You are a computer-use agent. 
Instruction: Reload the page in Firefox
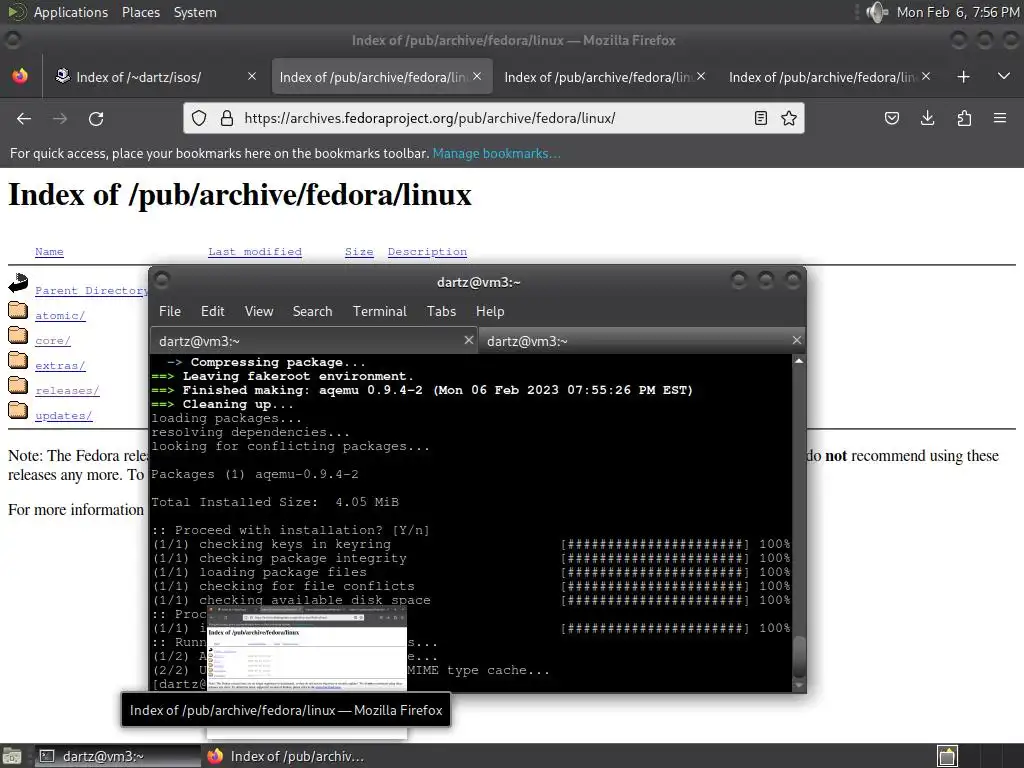tap(96, 118)
